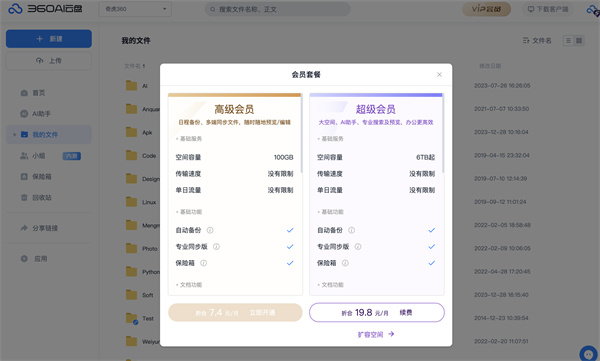Click the 内测 badge next to 小组
The height and width of the screenshot is (361, 600).
72,156
